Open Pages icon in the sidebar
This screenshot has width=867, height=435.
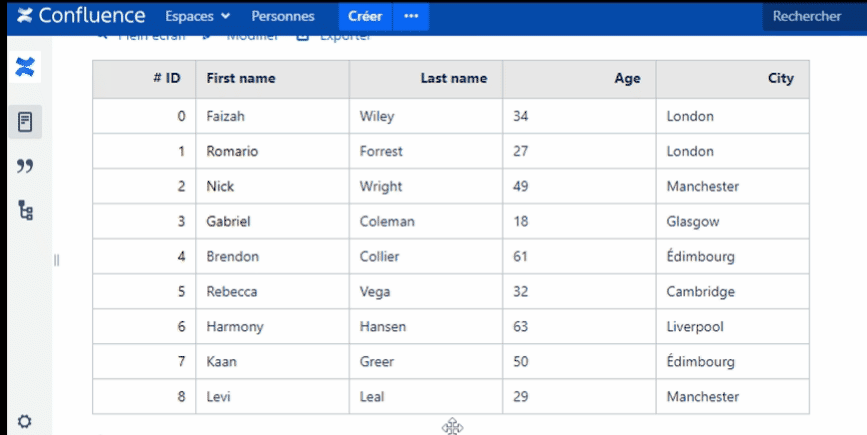[x=25, y=122]
